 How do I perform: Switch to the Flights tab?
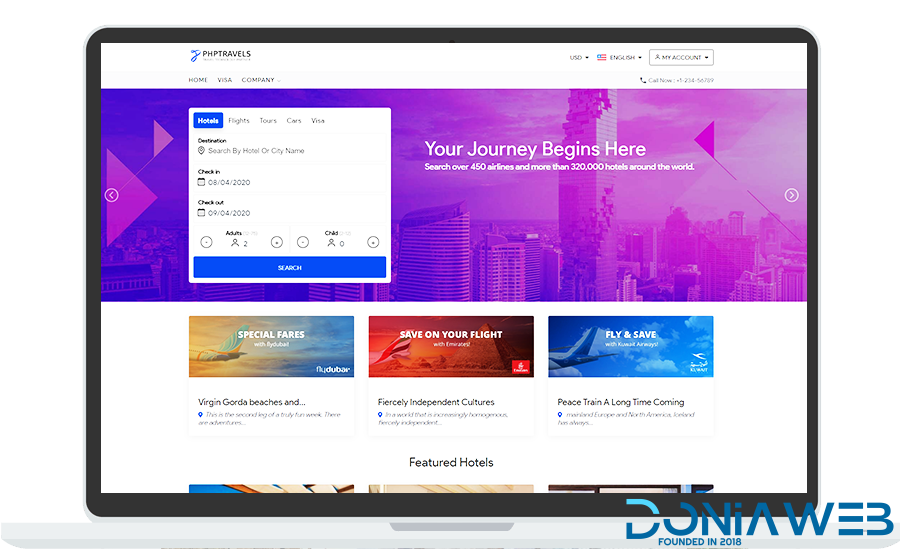click(x=239, y=121)
